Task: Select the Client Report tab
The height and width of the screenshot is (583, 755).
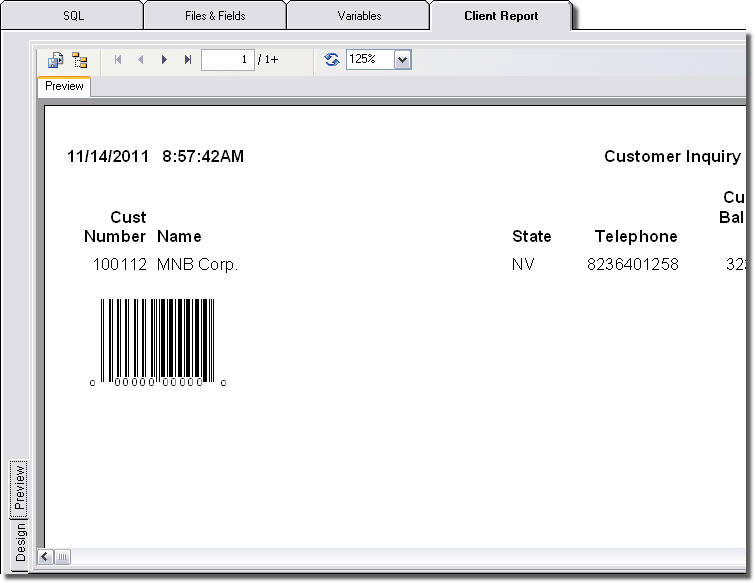Action: [501, 16]
